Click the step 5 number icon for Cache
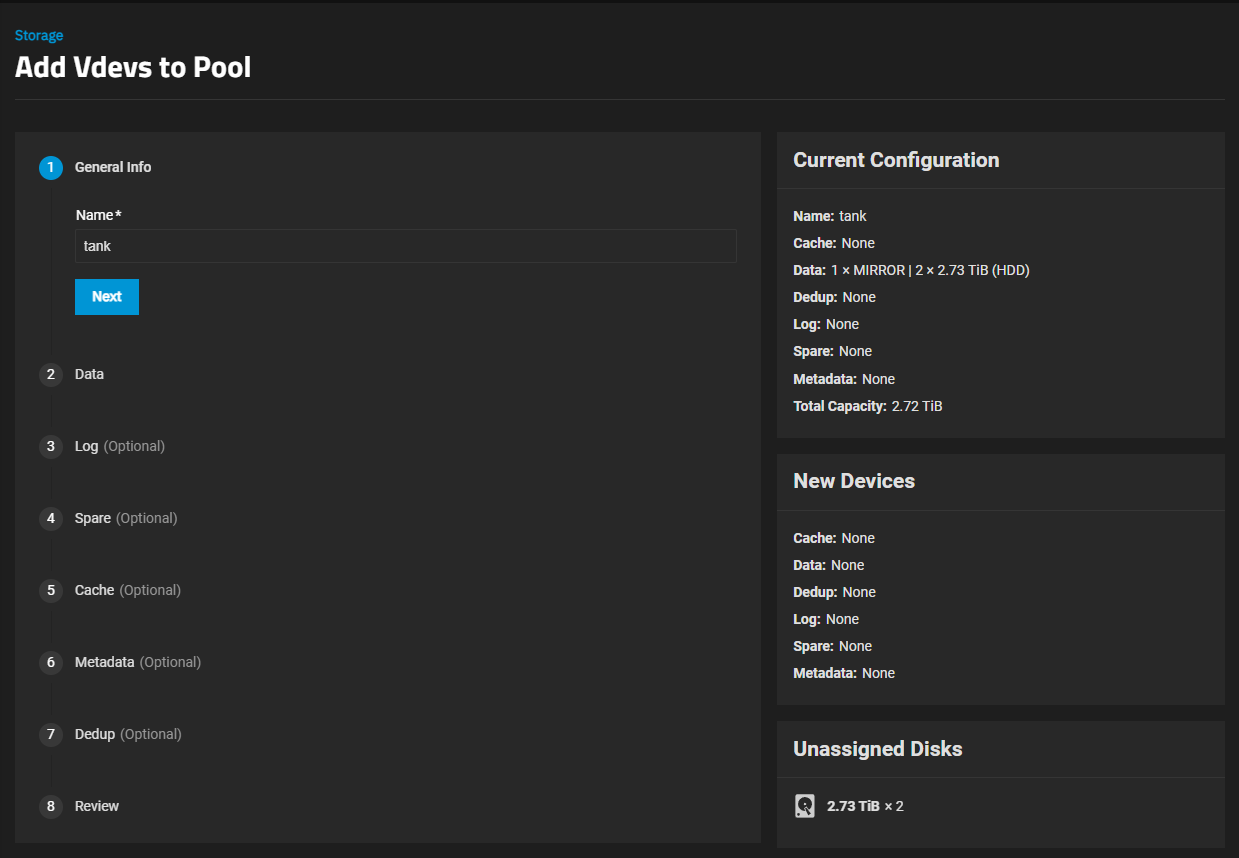The image size is (1239, 858). (51, 590)
